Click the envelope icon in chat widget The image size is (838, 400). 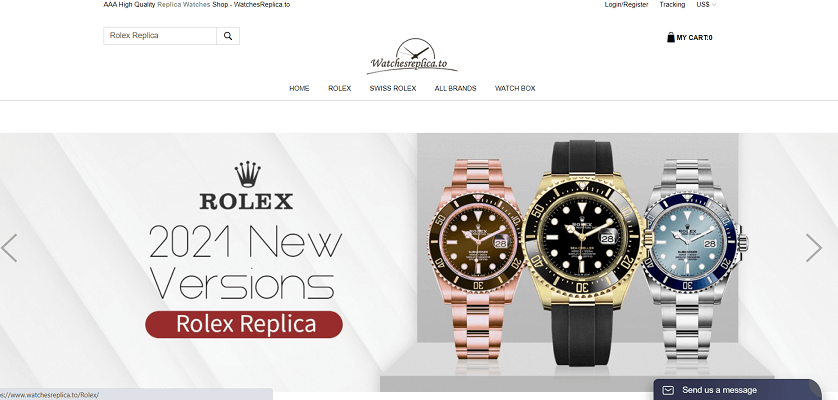[668, 390]
